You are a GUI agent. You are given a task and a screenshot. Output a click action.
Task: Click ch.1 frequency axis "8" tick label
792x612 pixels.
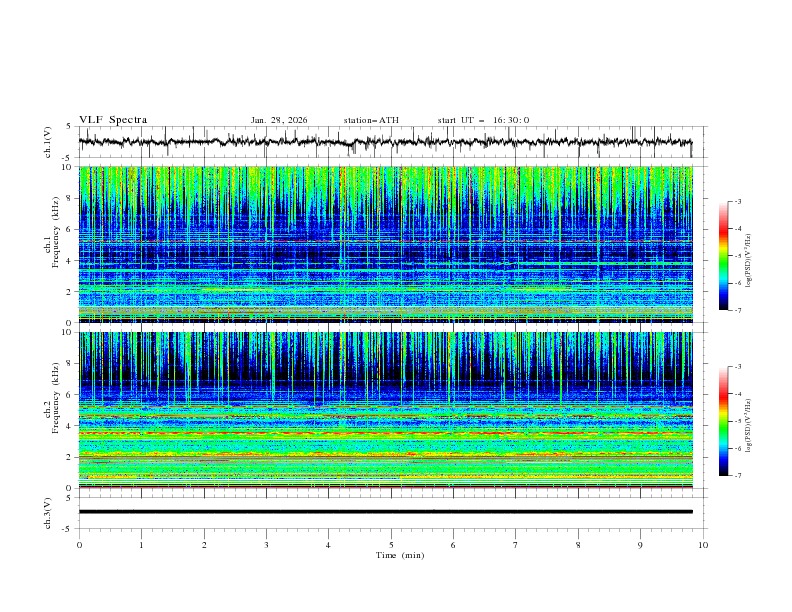tap(70, 198)
